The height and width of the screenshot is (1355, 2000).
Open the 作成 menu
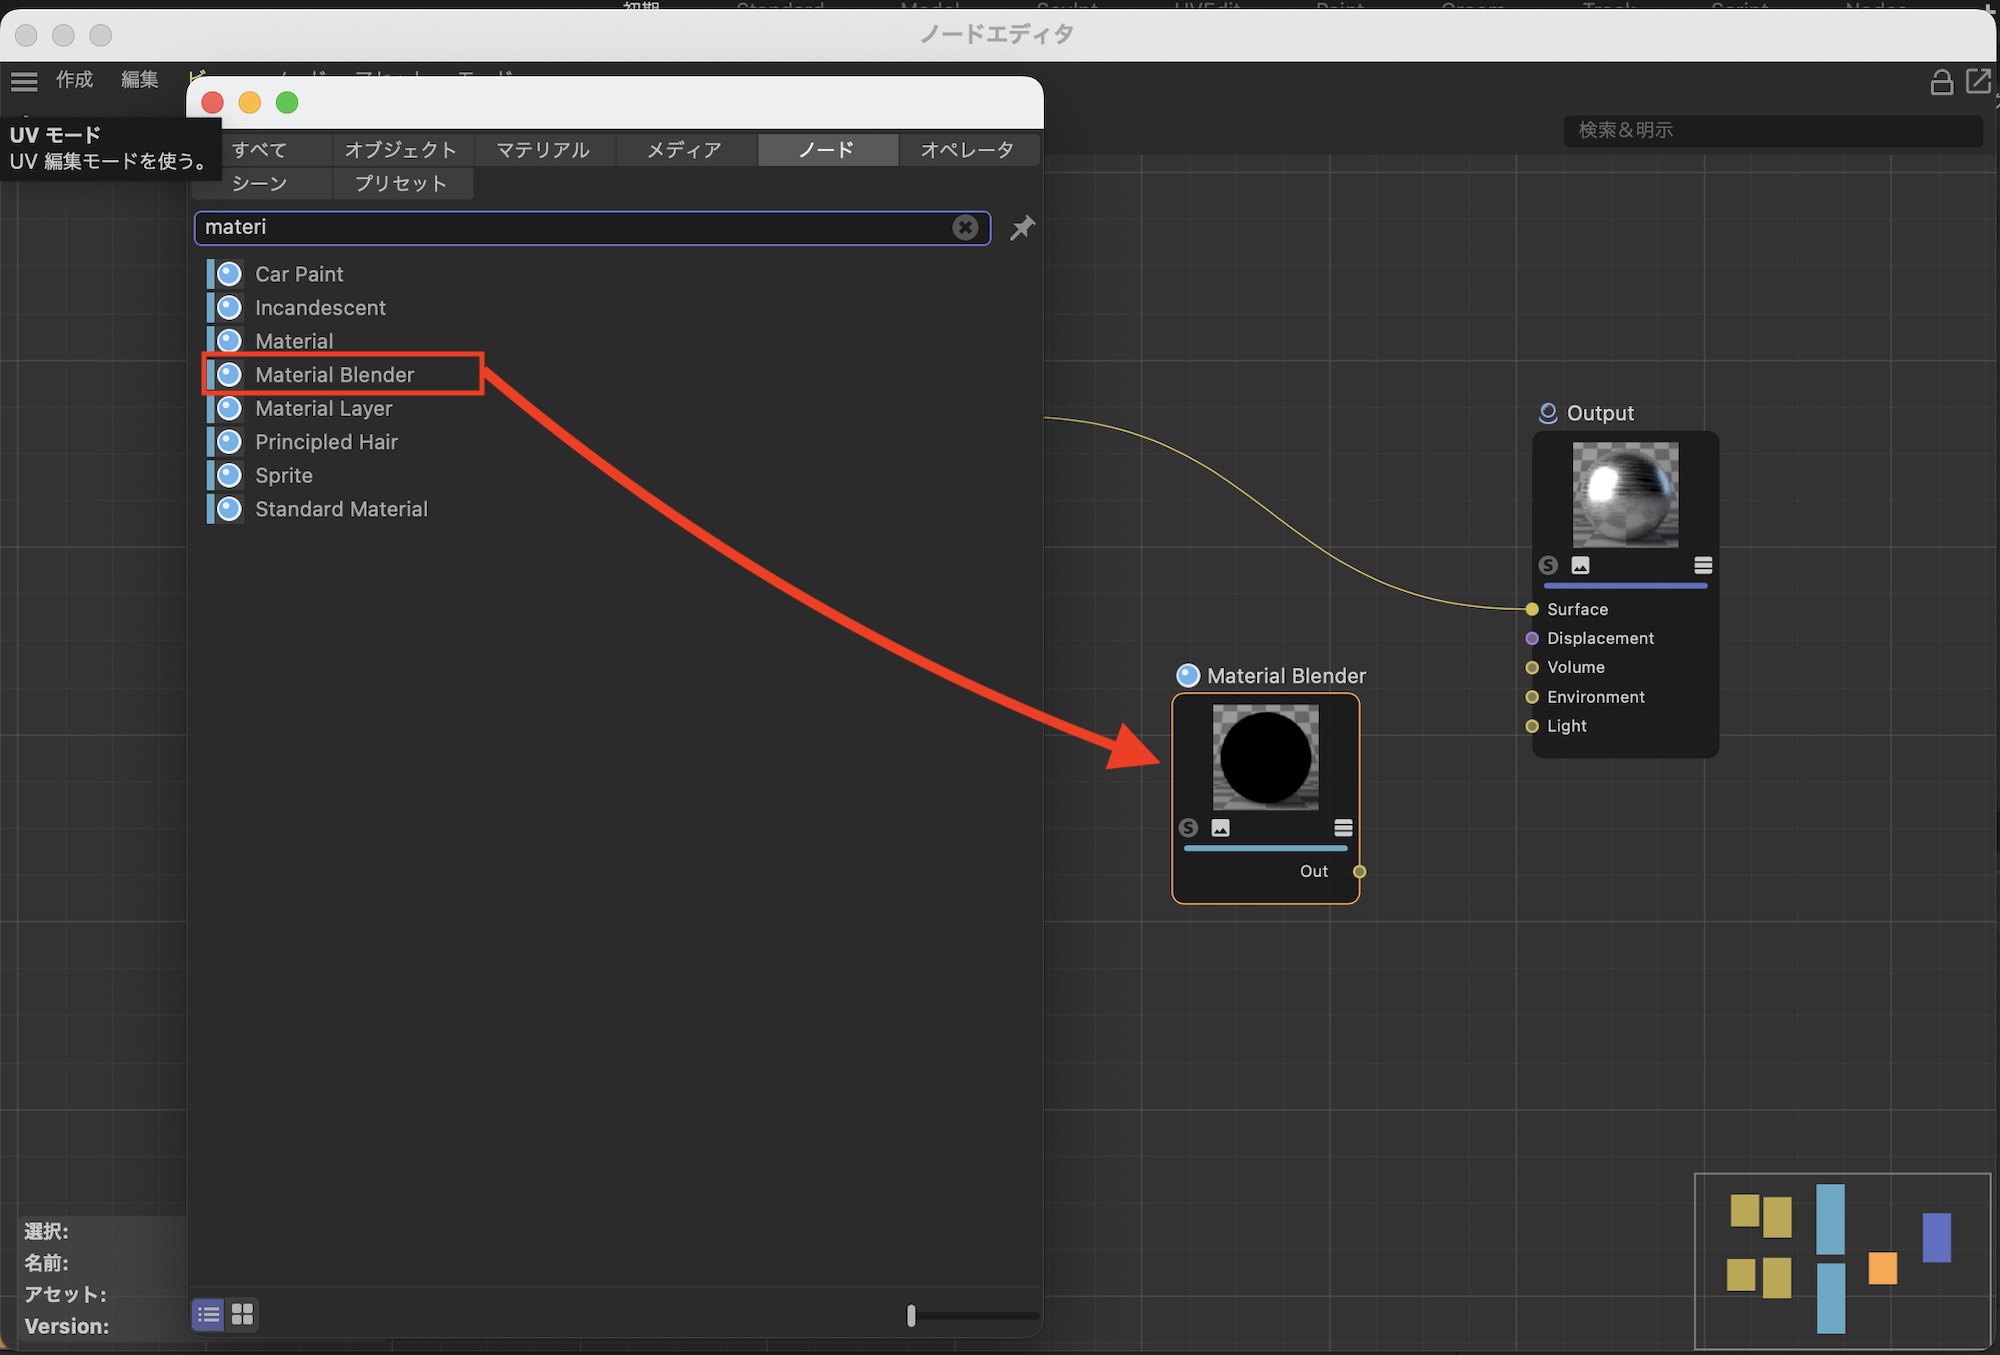coord(74,80)
